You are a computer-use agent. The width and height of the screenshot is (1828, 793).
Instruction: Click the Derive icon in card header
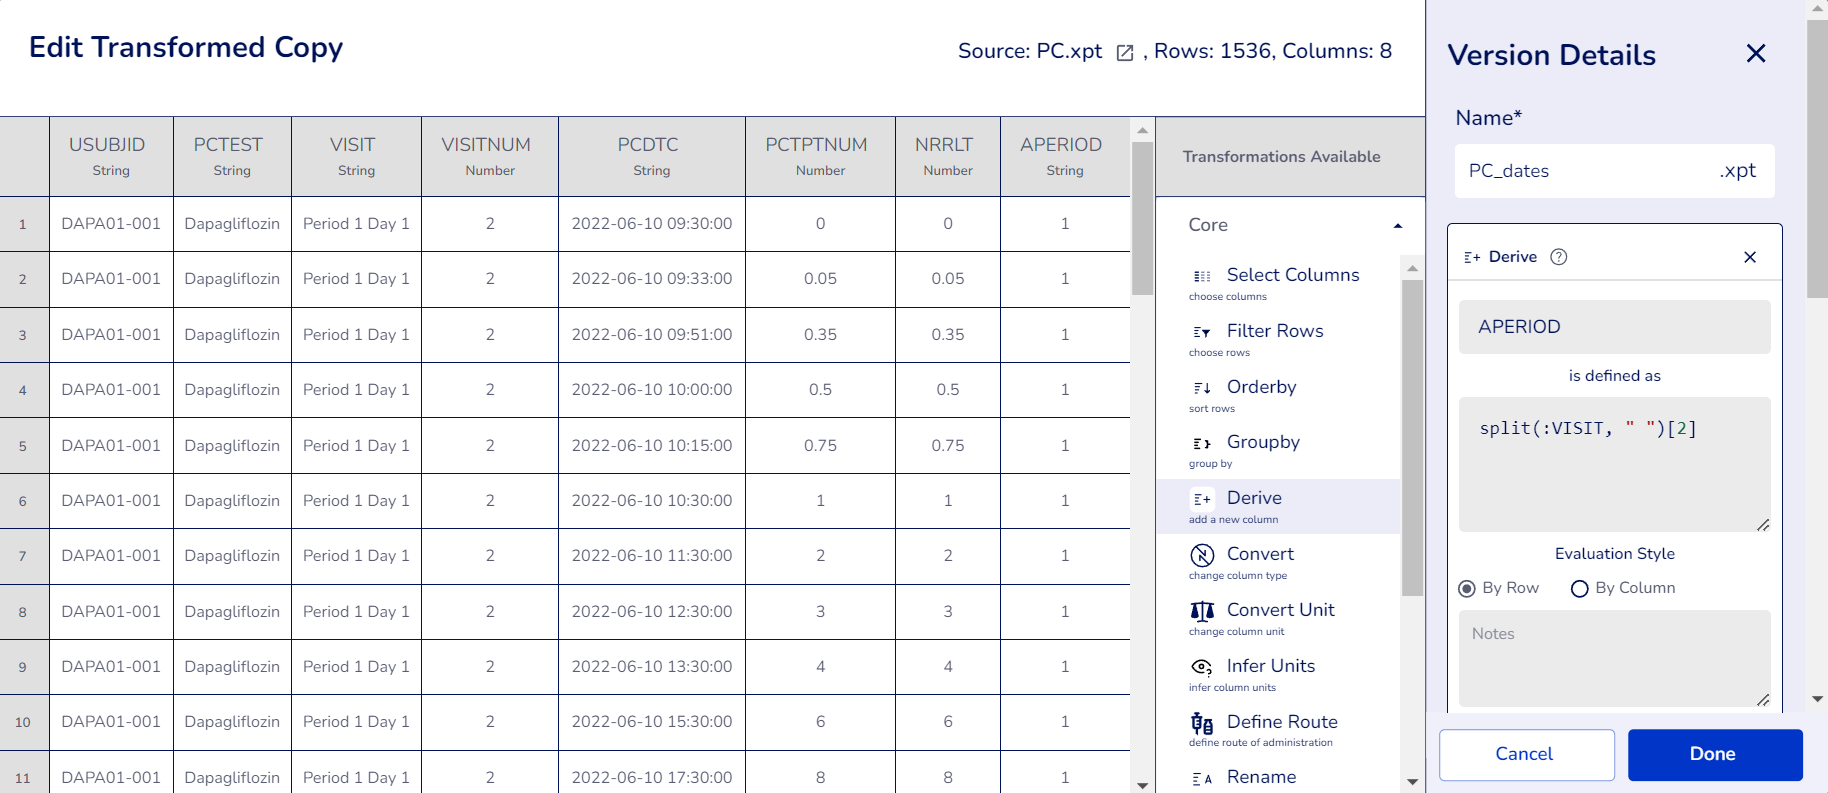coord(1472,257)
